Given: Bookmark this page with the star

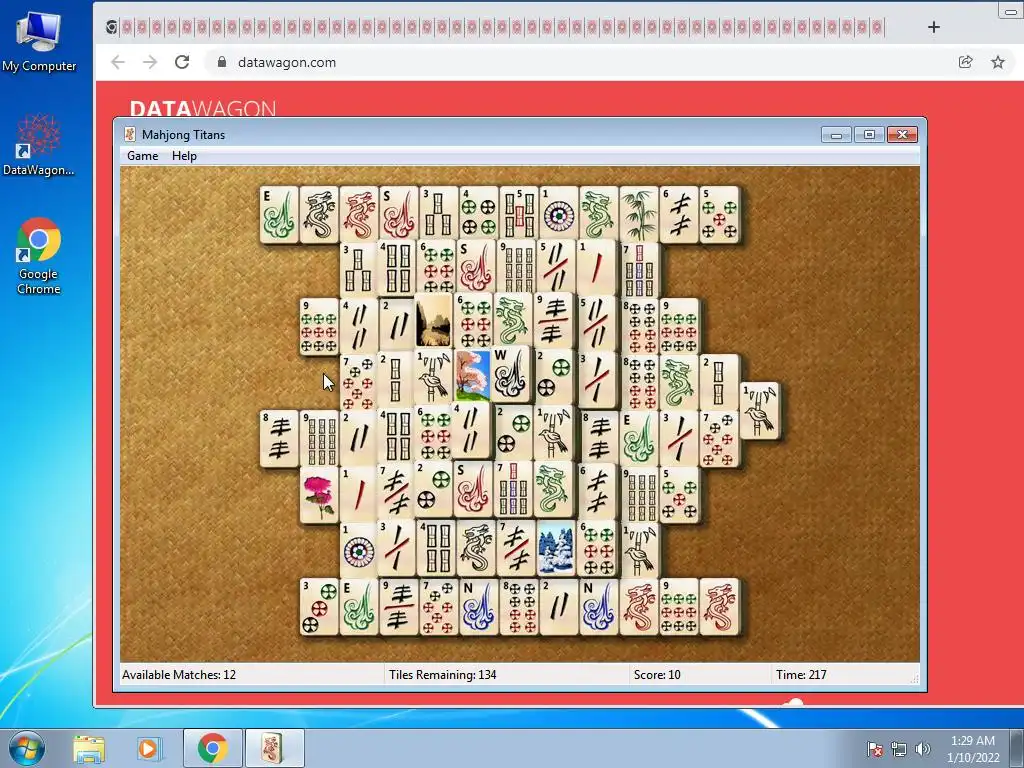Looking at the screenshot, I should tap(998, 62).
